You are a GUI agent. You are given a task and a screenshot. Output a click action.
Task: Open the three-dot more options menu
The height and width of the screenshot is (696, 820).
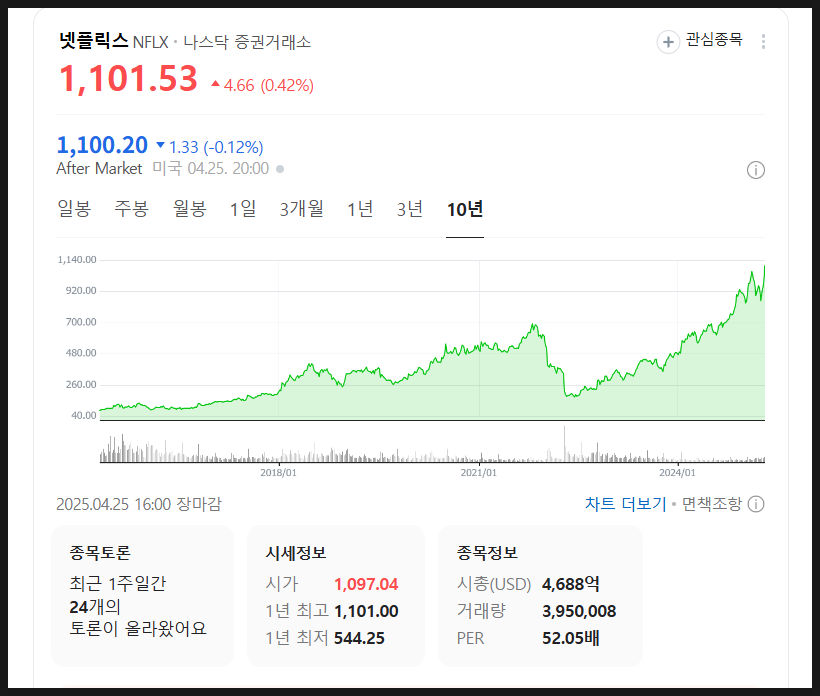pyautogui.click(x=764, y=41)
